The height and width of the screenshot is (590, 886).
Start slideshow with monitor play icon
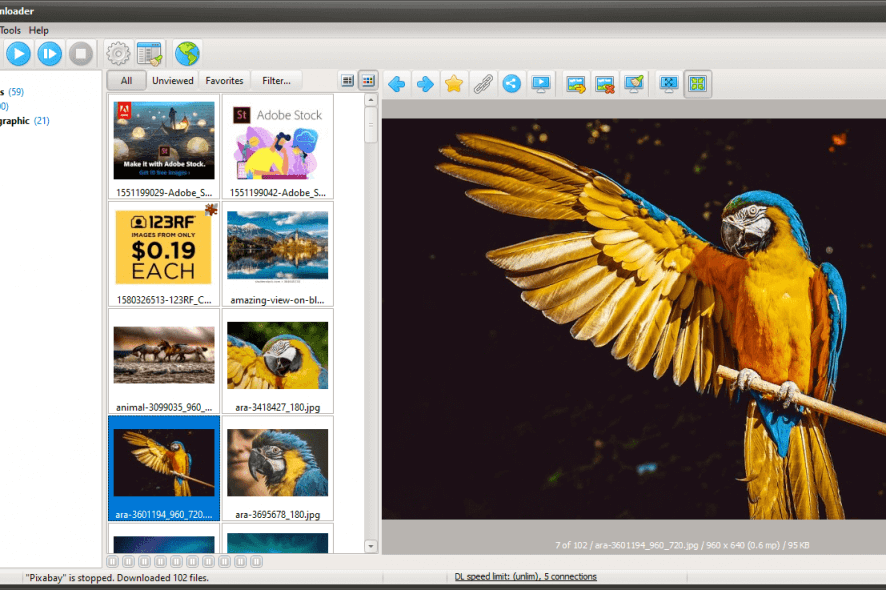coord(541,84)
